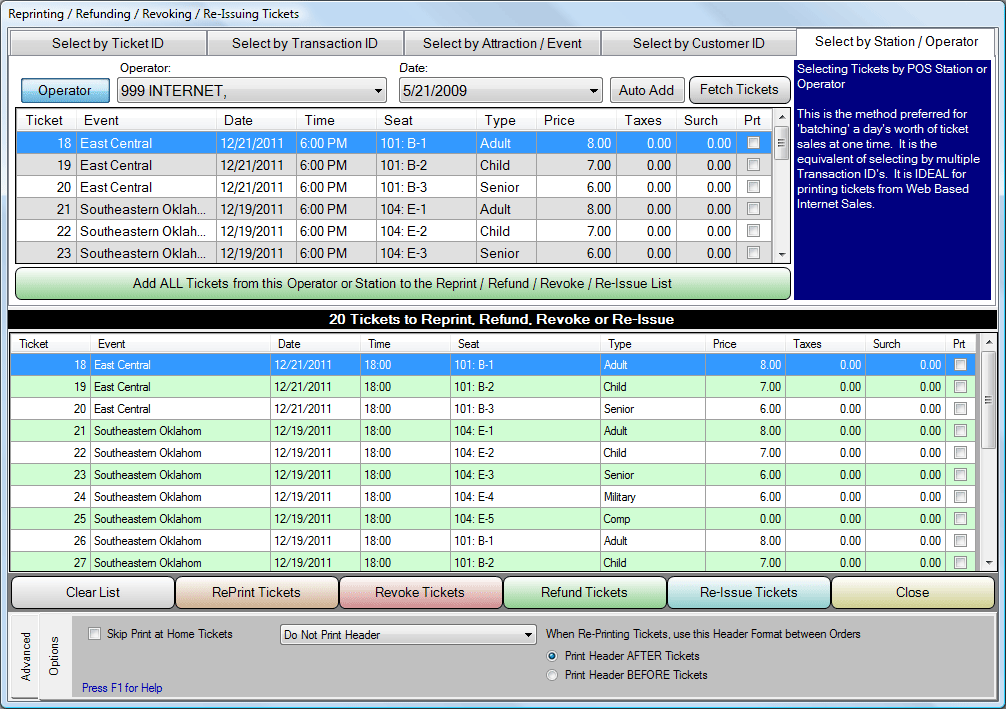The image size is (1006, 709).
Task: Enable Skip Print at Home Tickets
Action: [x=95, y=634]
